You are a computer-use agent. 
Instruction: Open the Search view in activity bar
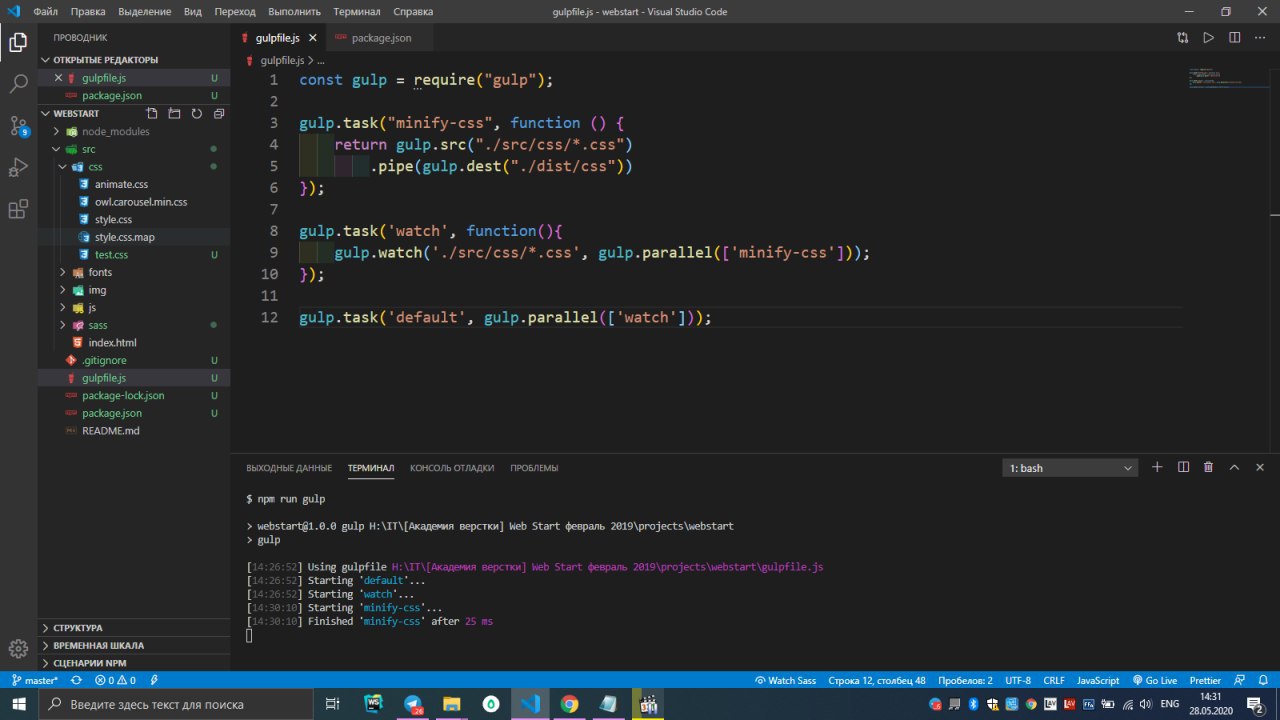click(18, 84)
